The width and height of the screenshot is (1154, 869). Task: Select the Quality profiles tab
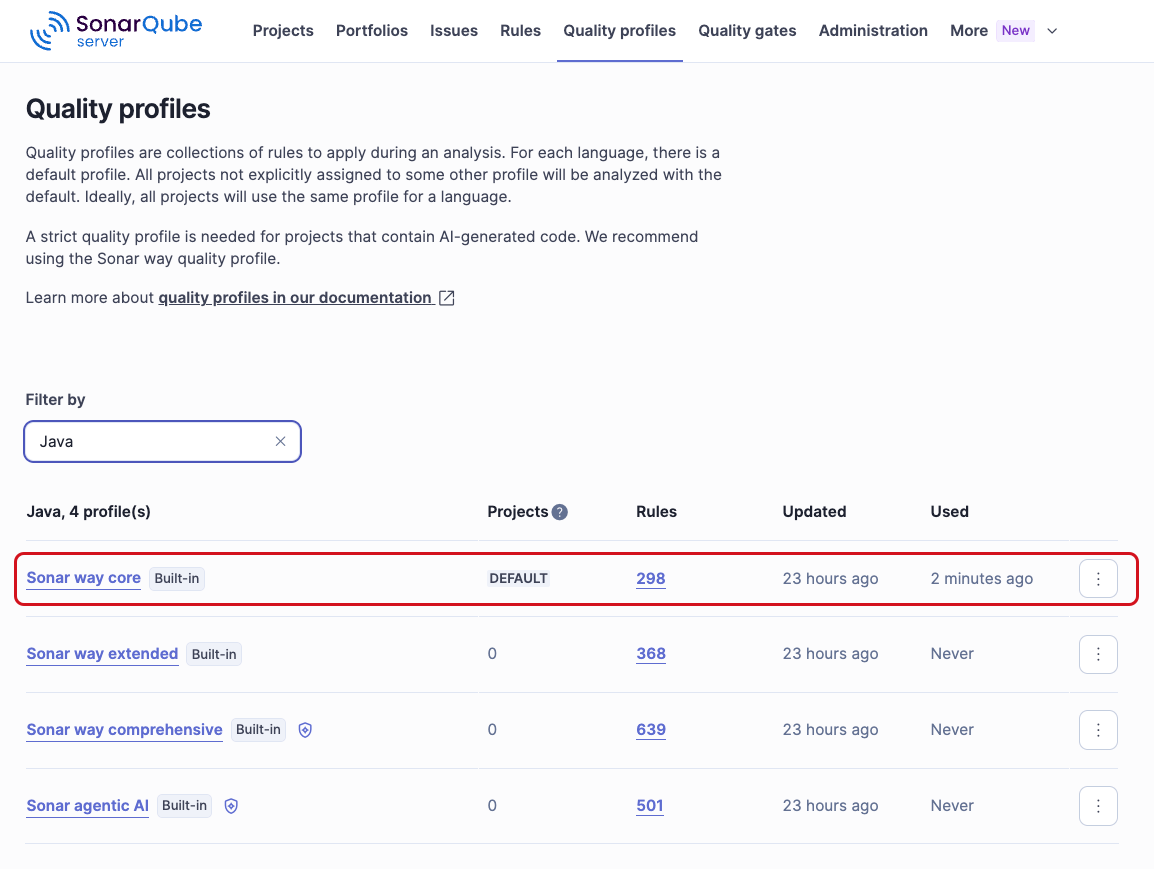point(620,31)
